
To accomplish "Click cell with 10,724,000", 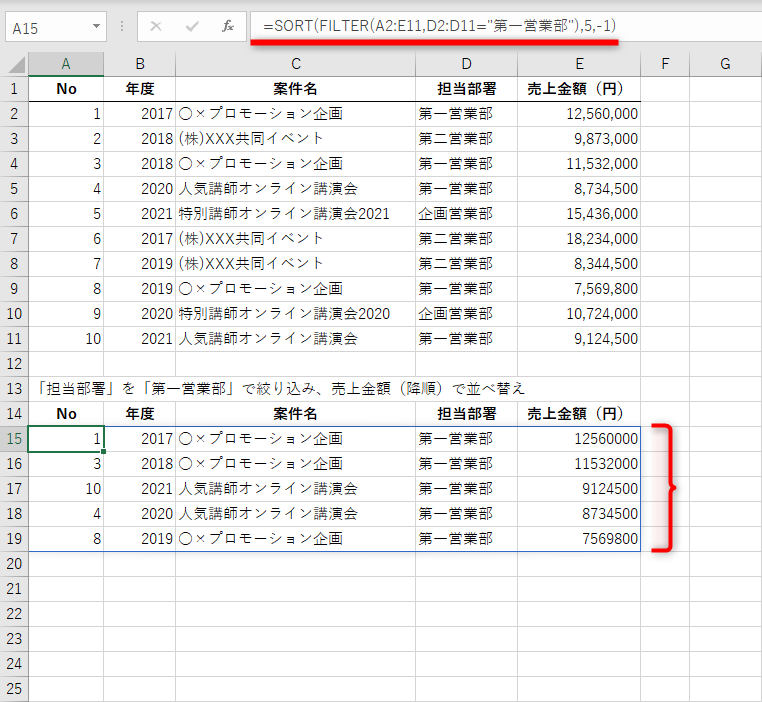I will 579,314.
